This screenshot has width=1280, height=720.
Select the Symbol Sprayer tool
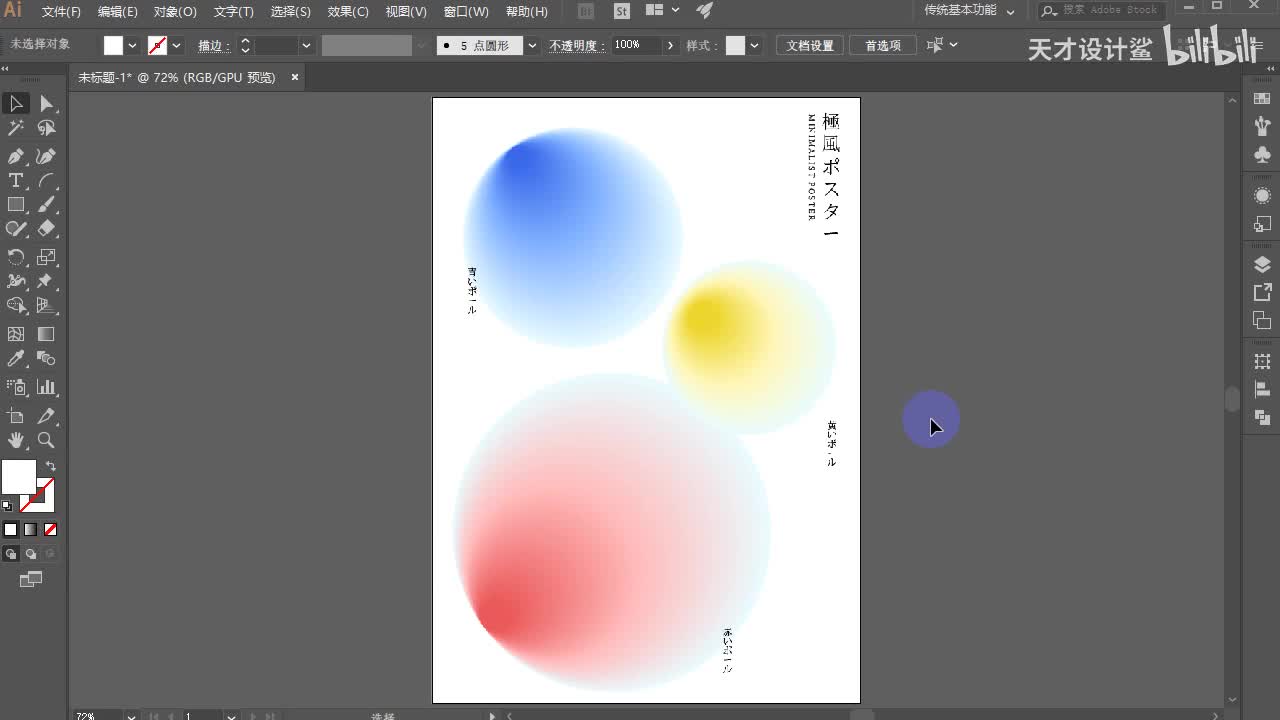pos(16,387)
